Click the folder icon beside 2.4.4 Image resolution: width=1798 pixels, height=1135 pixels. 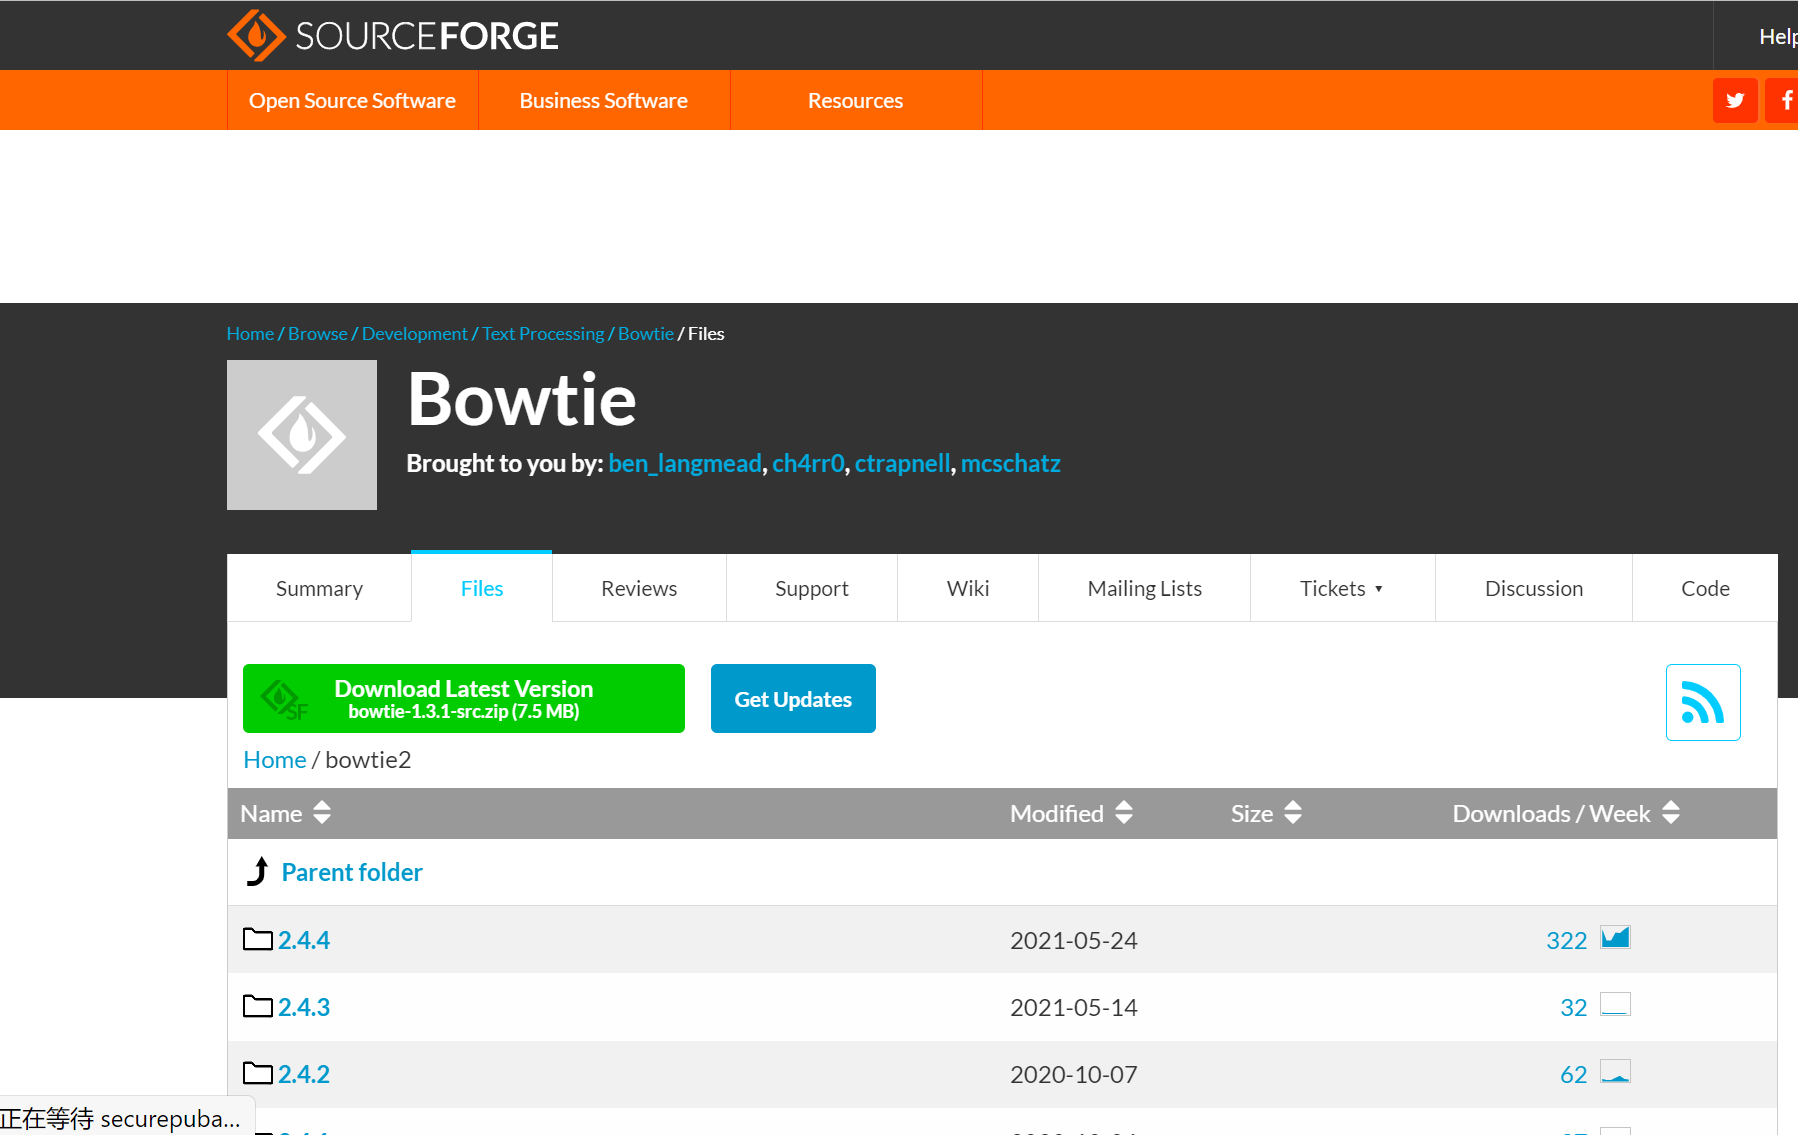click(x=257, y=939)
